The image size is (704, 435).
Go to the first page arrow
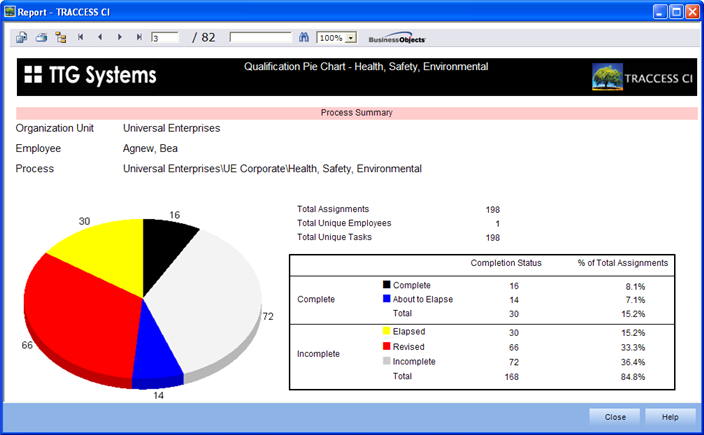[x=80, y=37]
